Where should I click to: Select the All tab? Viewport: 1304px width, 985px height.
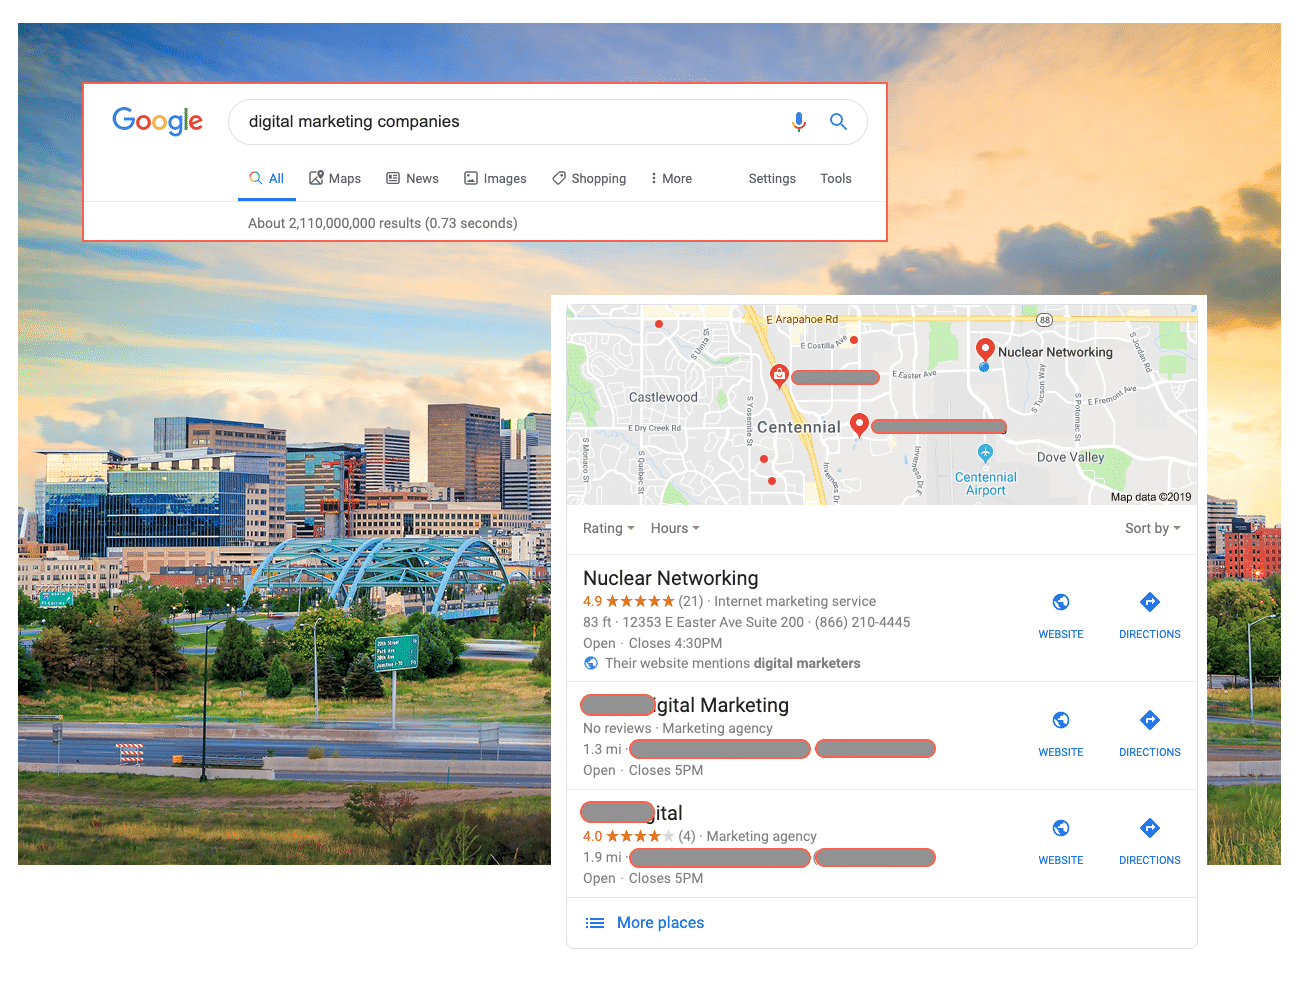click(x=266, y=178)
